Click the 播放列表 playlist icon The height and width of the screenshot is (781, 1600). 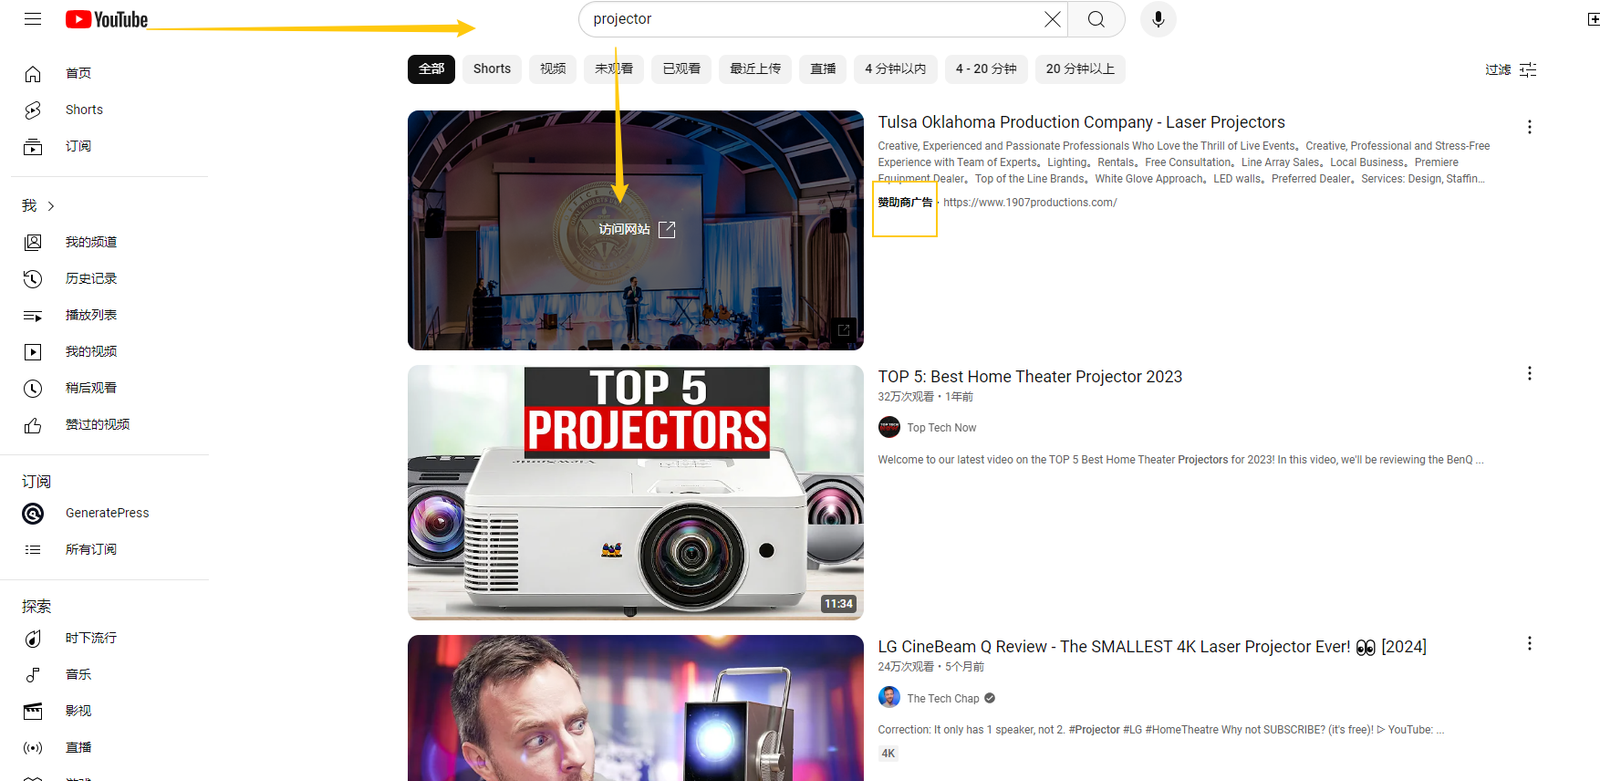pyautogui.click(x=33, y=315)
